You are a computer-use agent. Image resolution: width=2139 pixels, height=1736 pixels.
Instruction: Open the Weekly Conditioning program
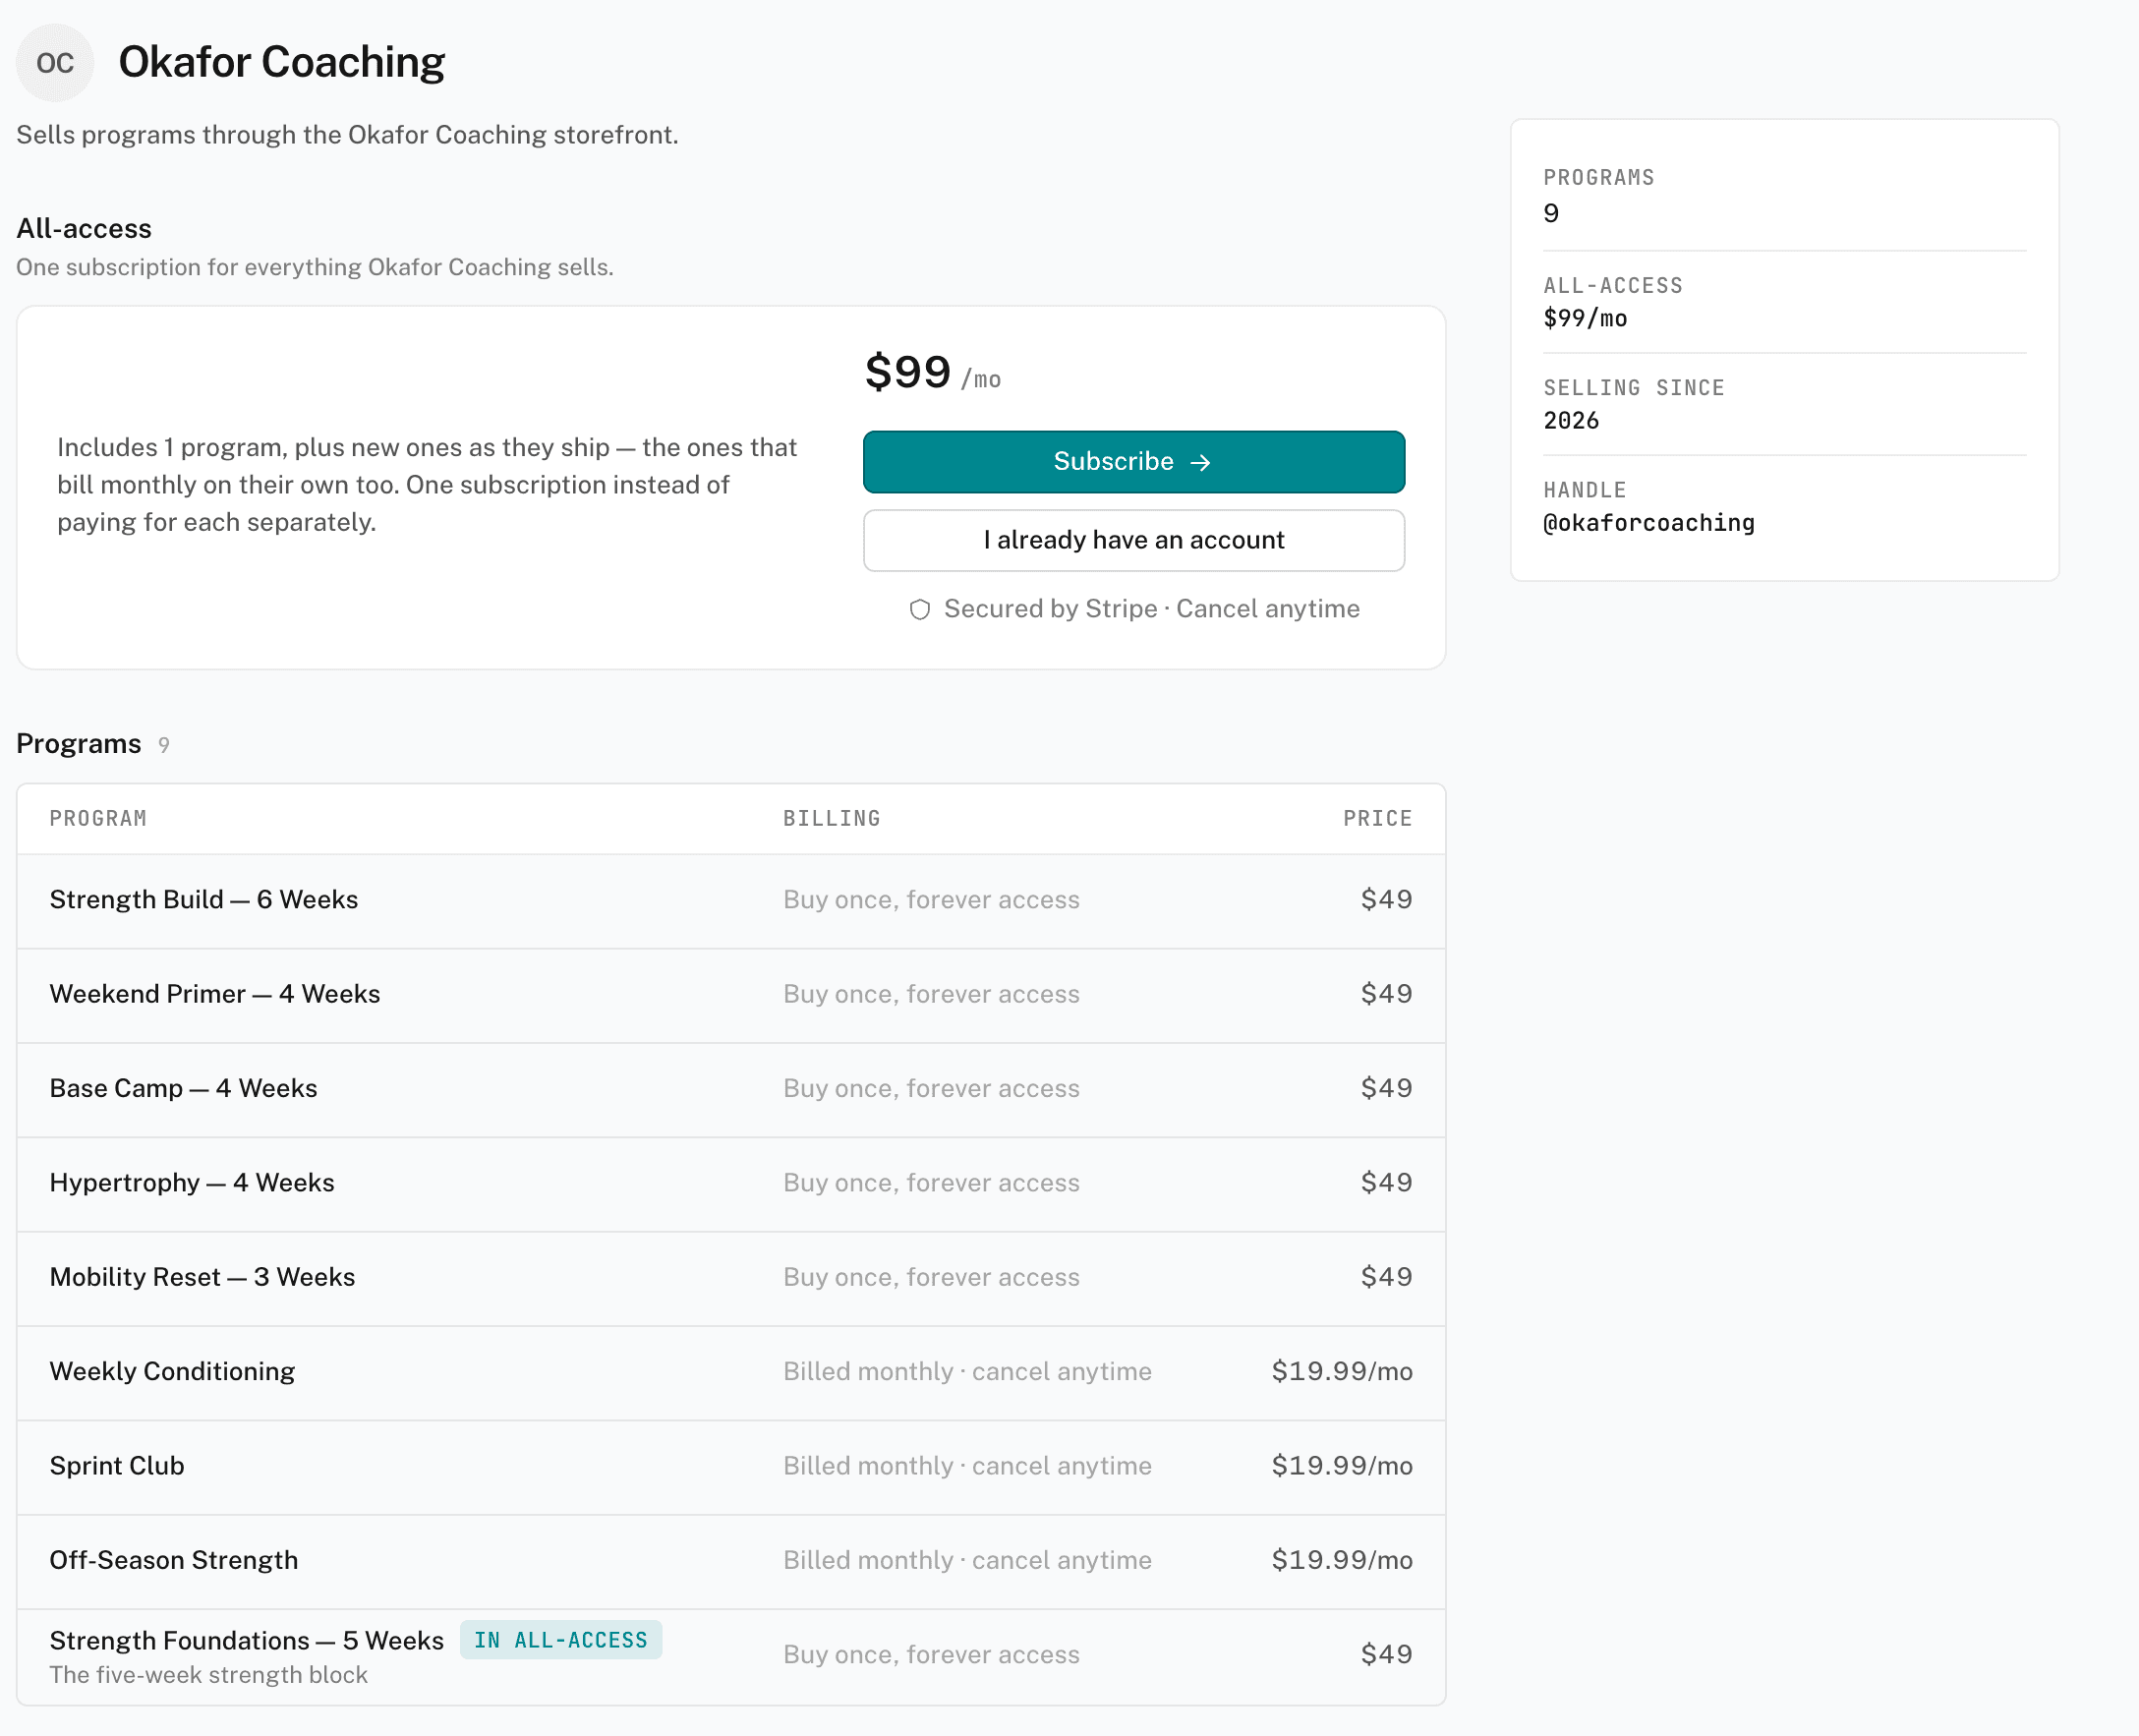pyautogui.click(x=730, y=1371)
